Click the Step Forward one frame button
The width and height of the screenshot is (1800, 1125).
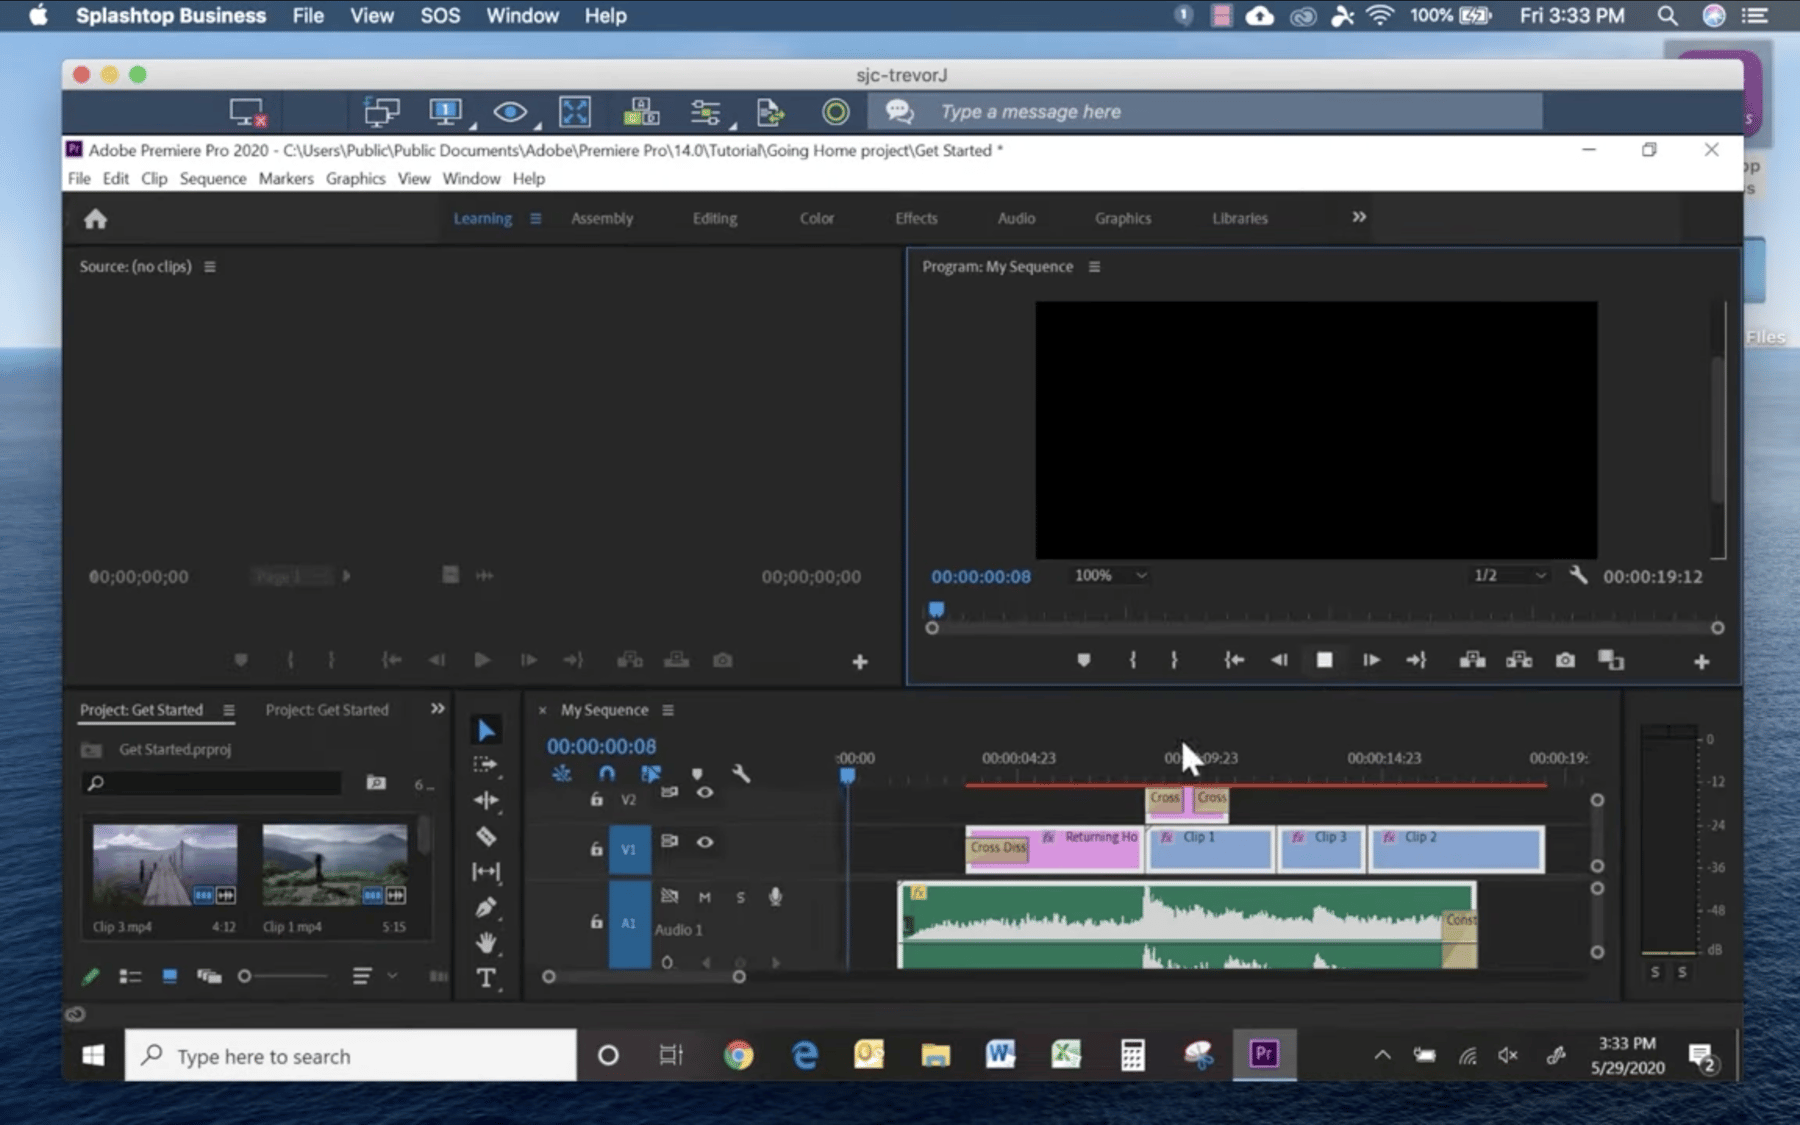1371,660
